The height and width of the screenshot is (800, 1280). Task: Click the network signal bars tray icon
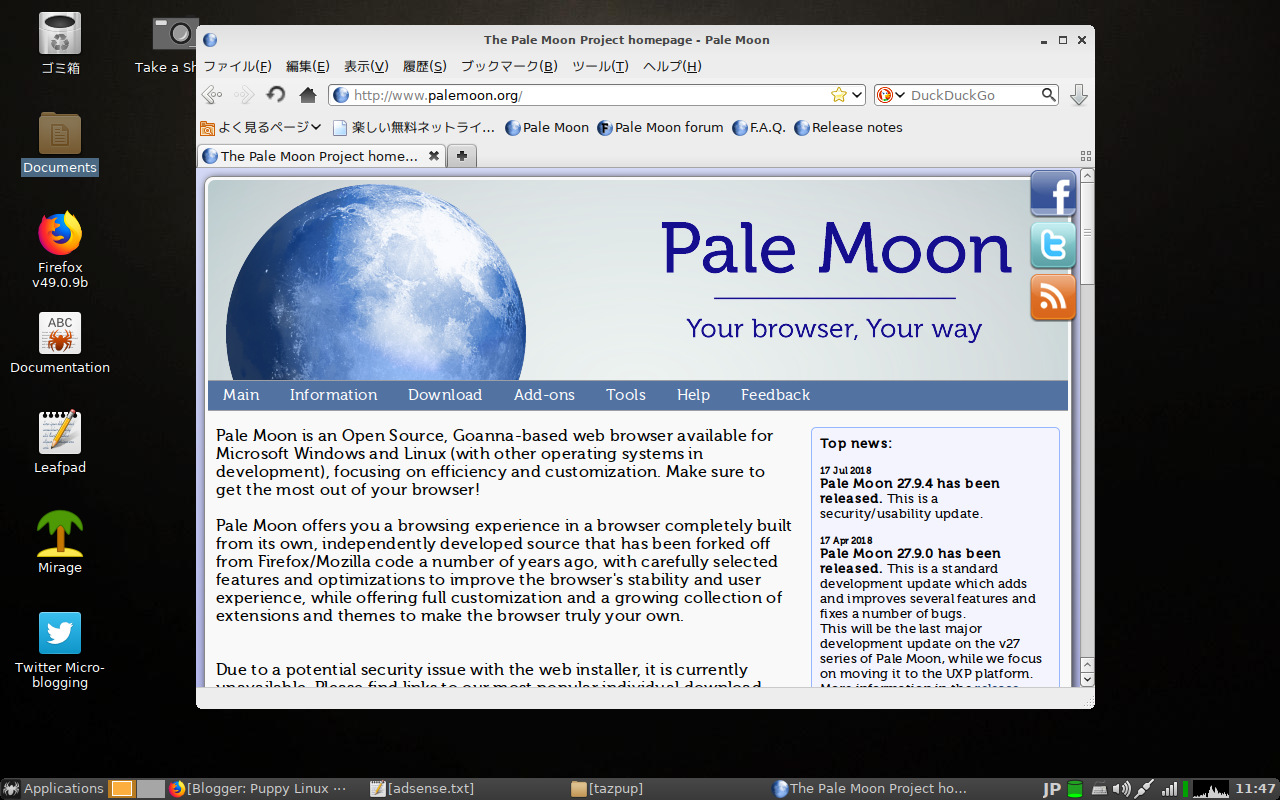click(x=1168, y=789)
